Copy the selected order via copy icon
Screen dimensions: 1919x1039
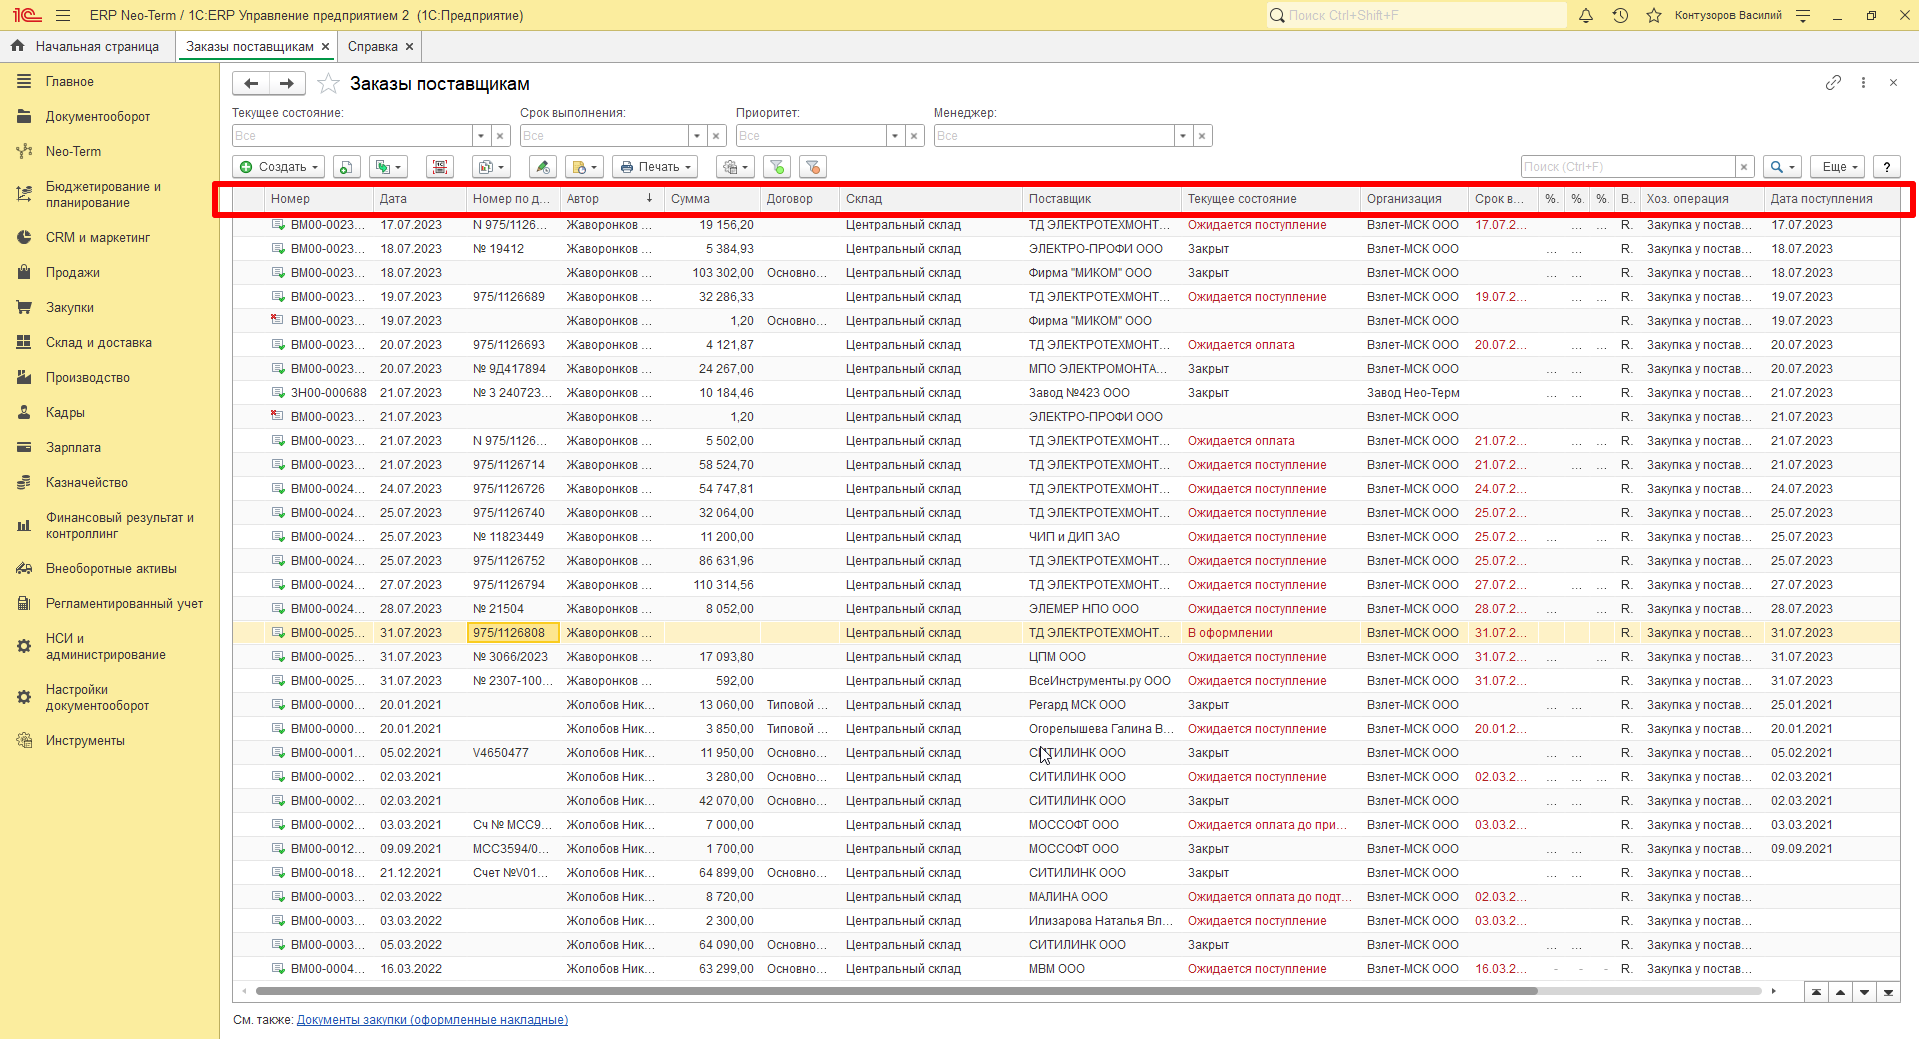pyautogui.click(x=347, y=167)
